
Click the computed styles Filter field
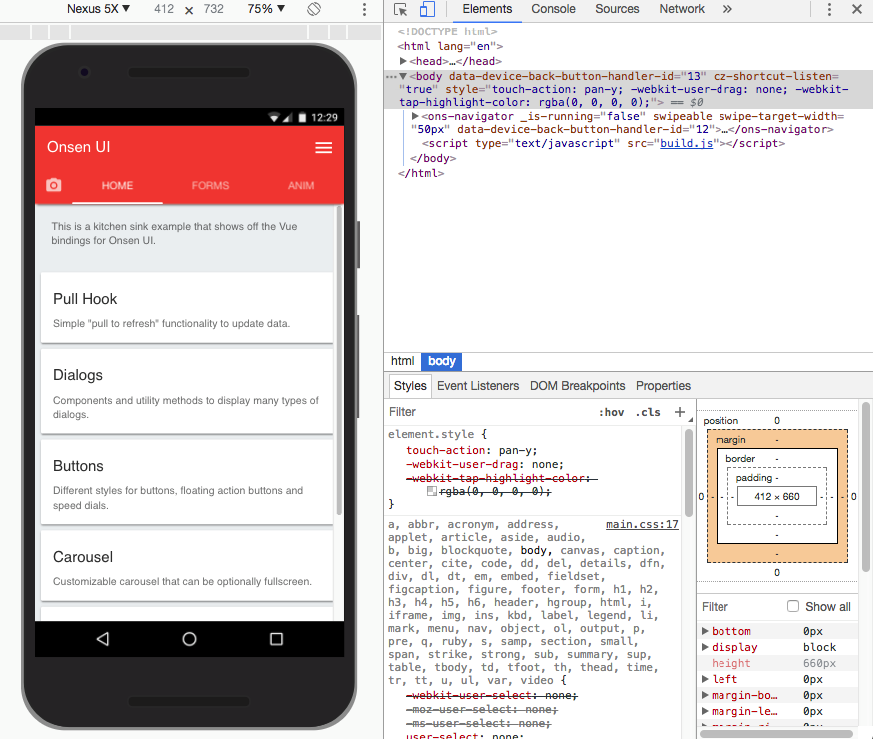point(740,606)
